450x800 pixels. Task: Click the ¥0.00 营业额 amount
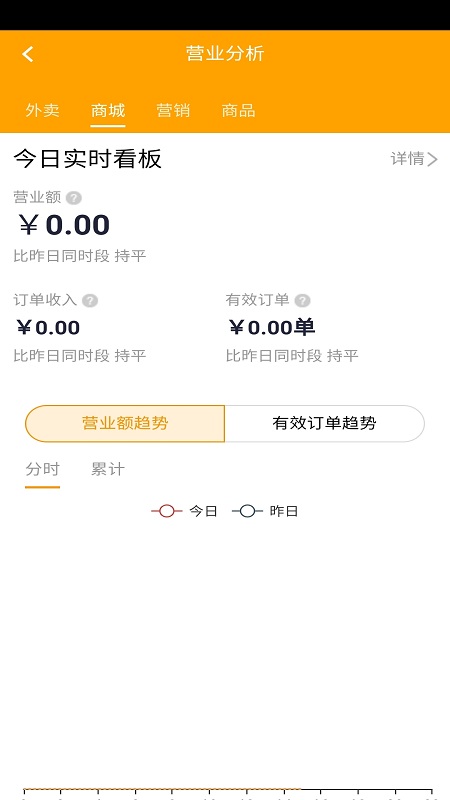click(x=64, y=225)
